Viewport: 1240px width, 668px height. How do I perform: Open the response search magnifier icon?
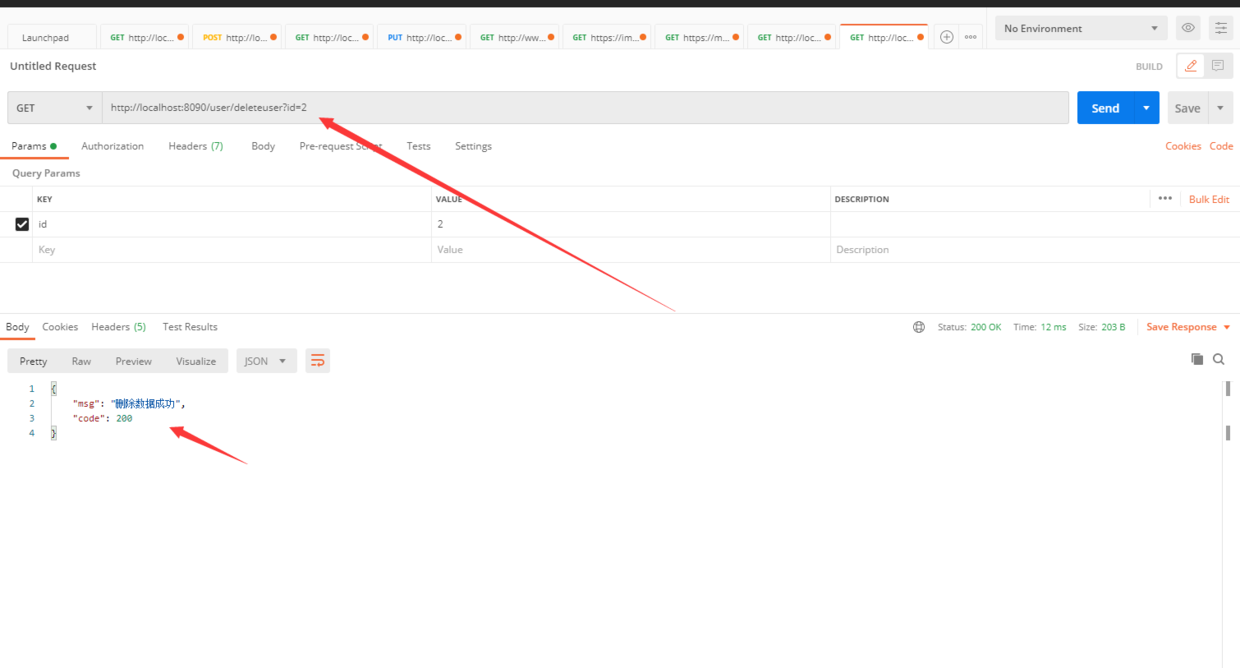pos(1219,359)
